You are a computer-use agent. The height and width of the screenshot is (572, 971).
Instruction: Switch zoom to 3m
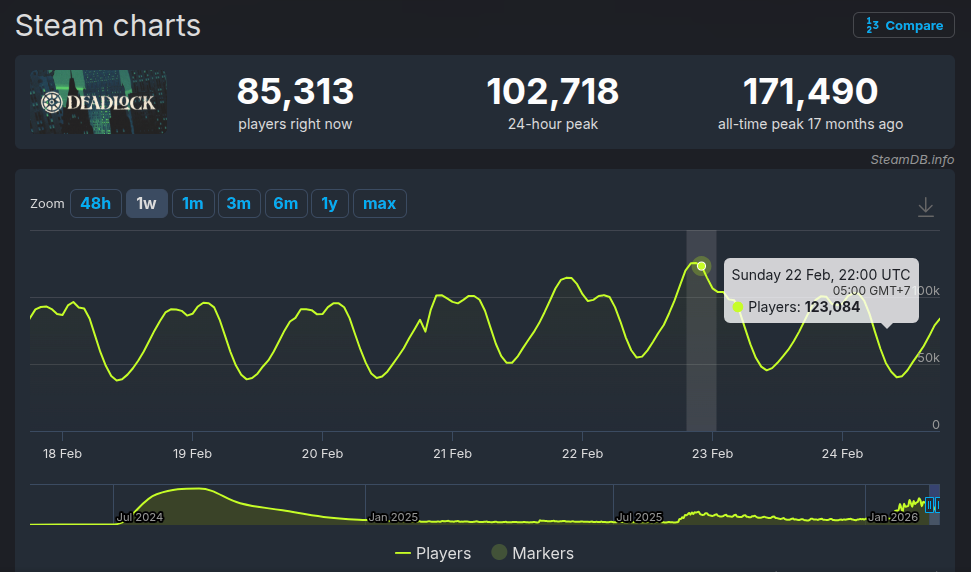click(239, 204)
